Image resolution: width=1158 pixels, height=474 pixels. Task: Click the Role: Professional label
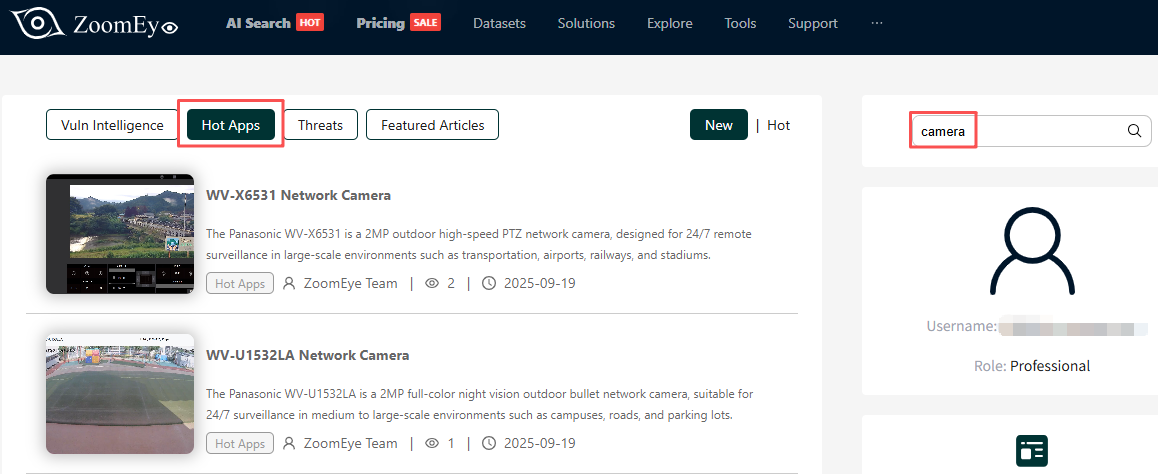1032,366
